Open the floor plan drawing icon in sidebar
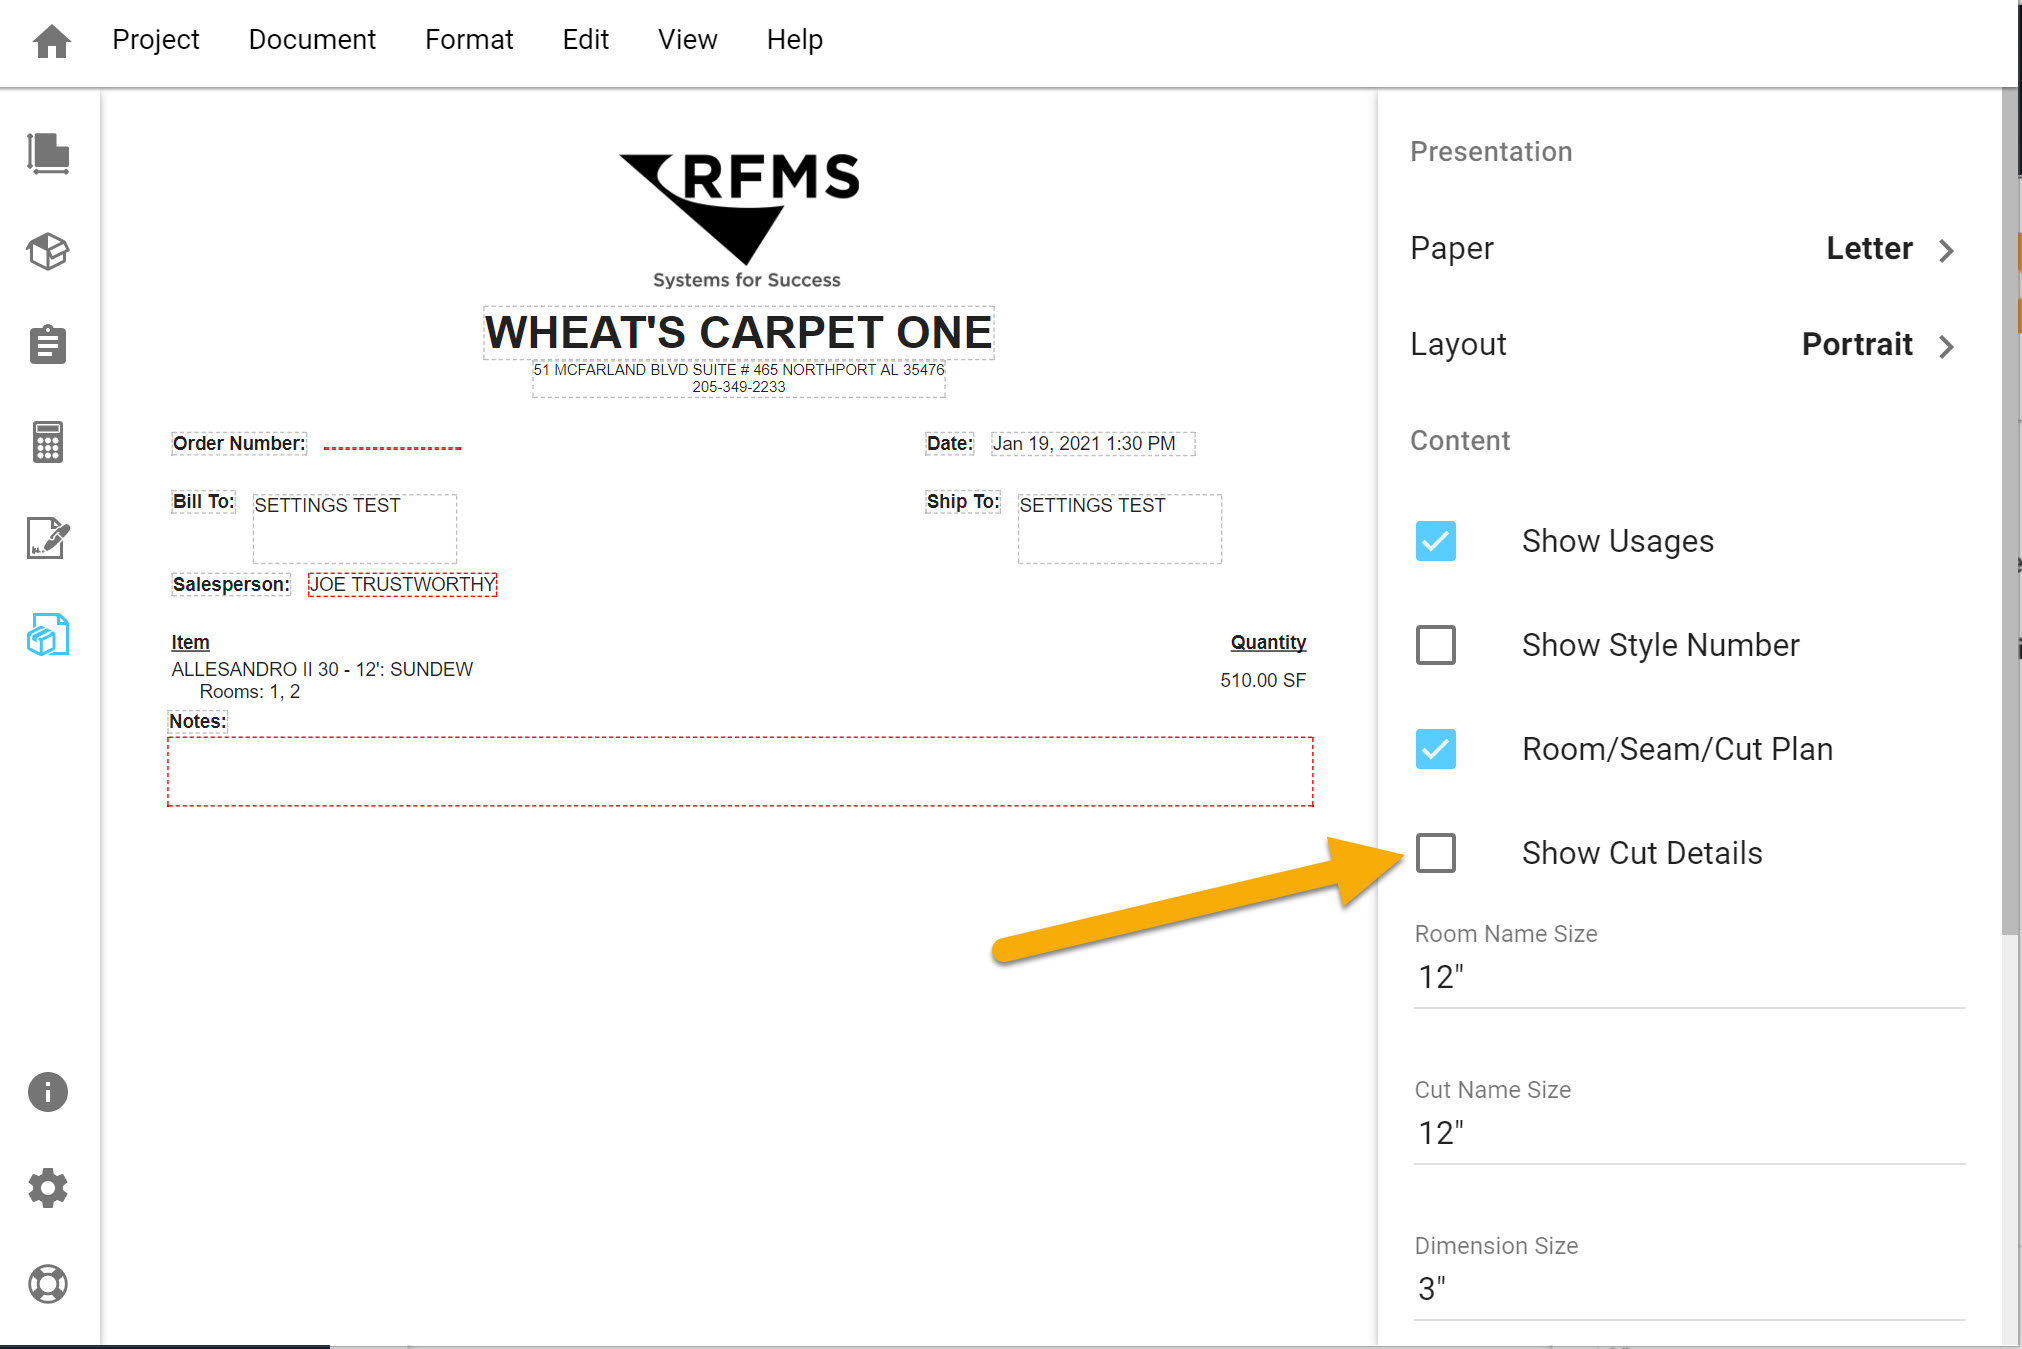 pyautogui.click(x=48, y=154)
